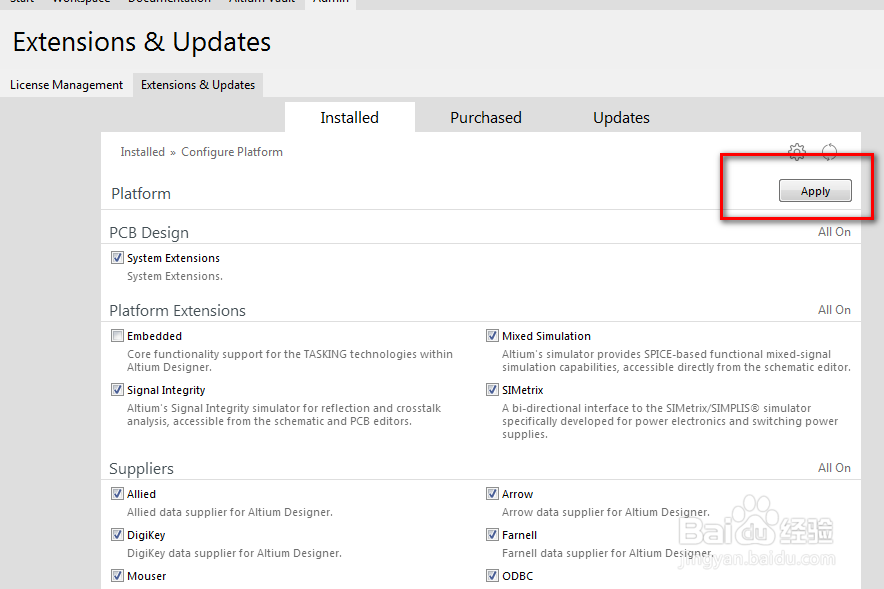Toggle the Arrow supplier checkbox
Image resolution: width=884 pixels, height=589 pixels.
pyautogui.click(x=492, y=494)
